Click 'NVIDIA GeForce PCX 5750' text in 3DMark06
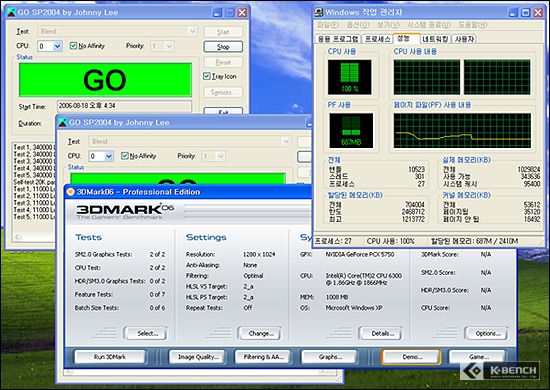 (360, 254)
